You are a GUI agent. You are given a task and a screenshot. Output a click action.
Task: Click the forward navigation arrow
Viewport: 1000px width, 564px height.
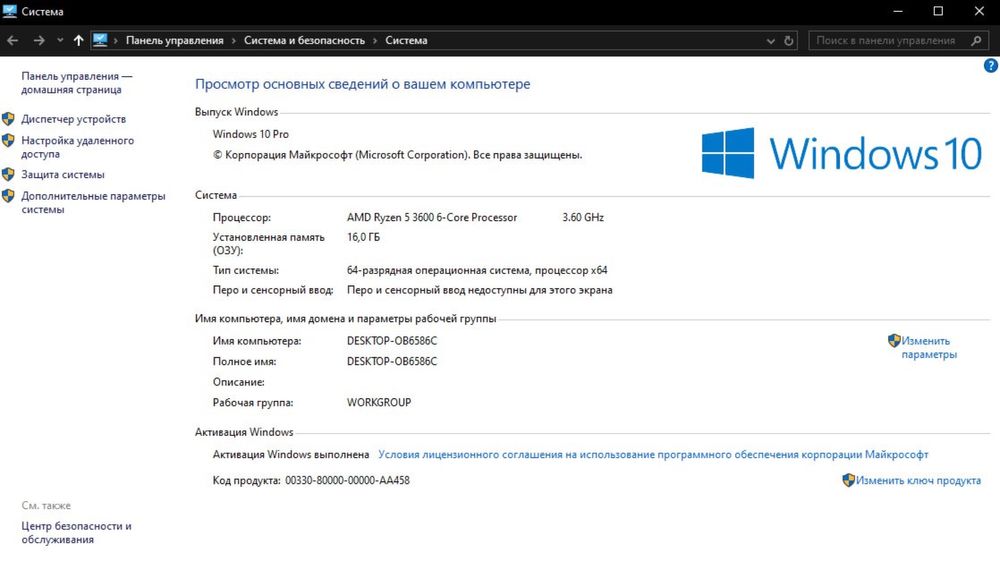[x=38, y=40]
